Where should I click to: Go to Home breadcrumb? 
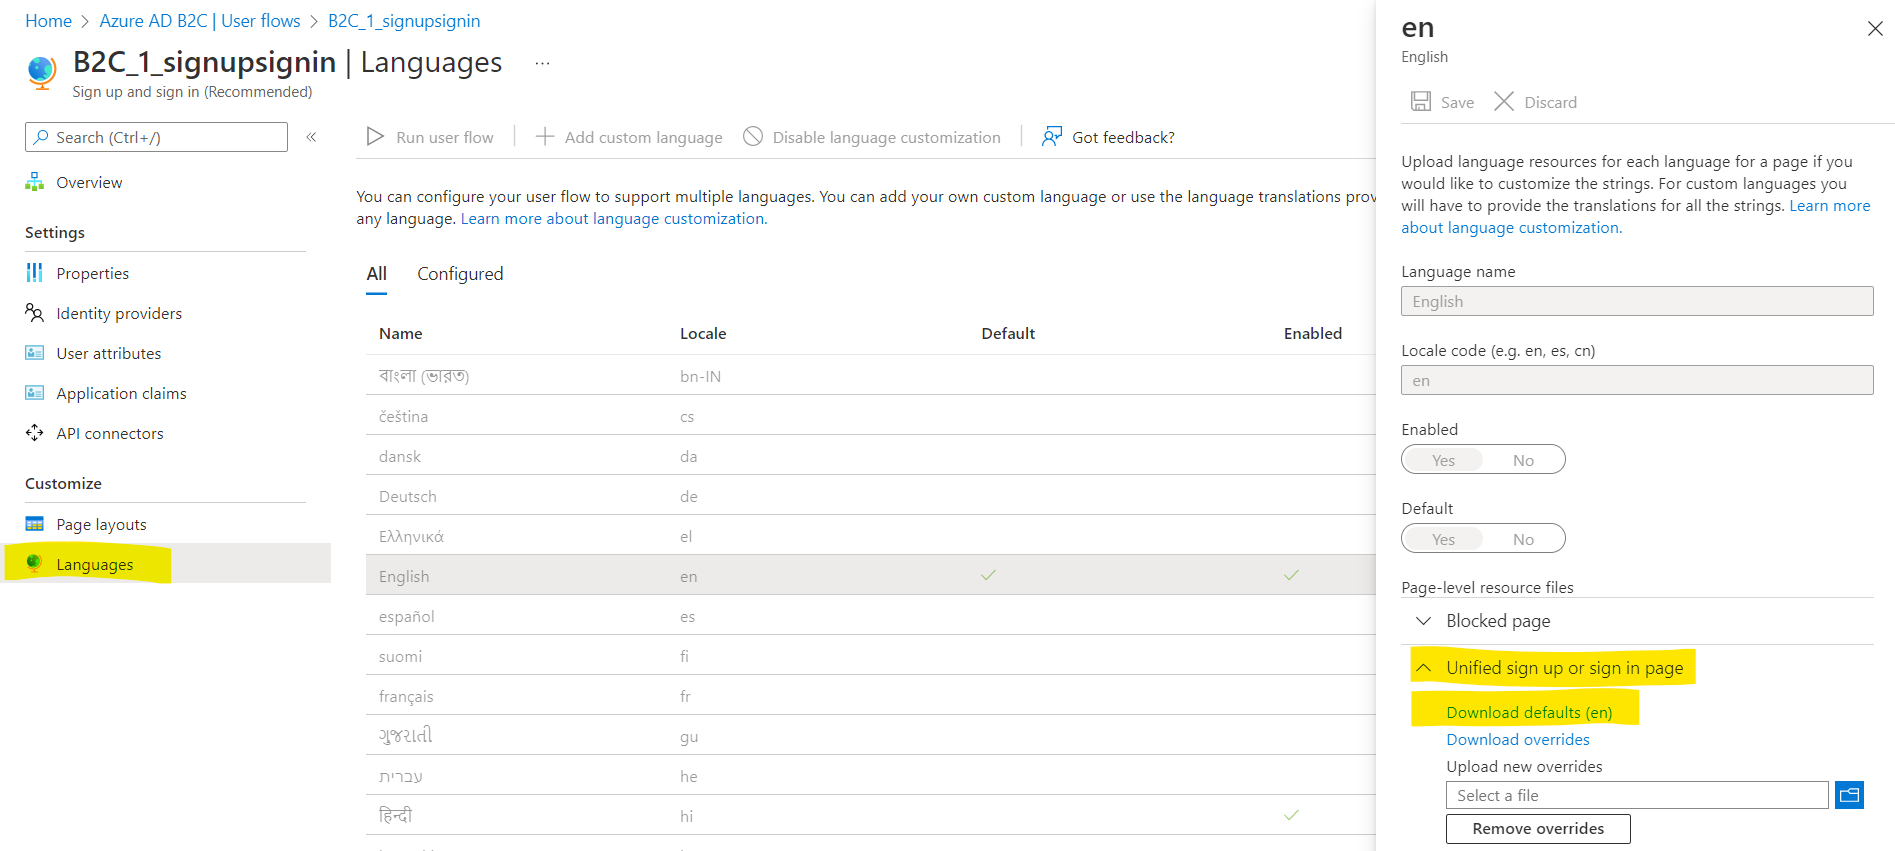[48, 21]
